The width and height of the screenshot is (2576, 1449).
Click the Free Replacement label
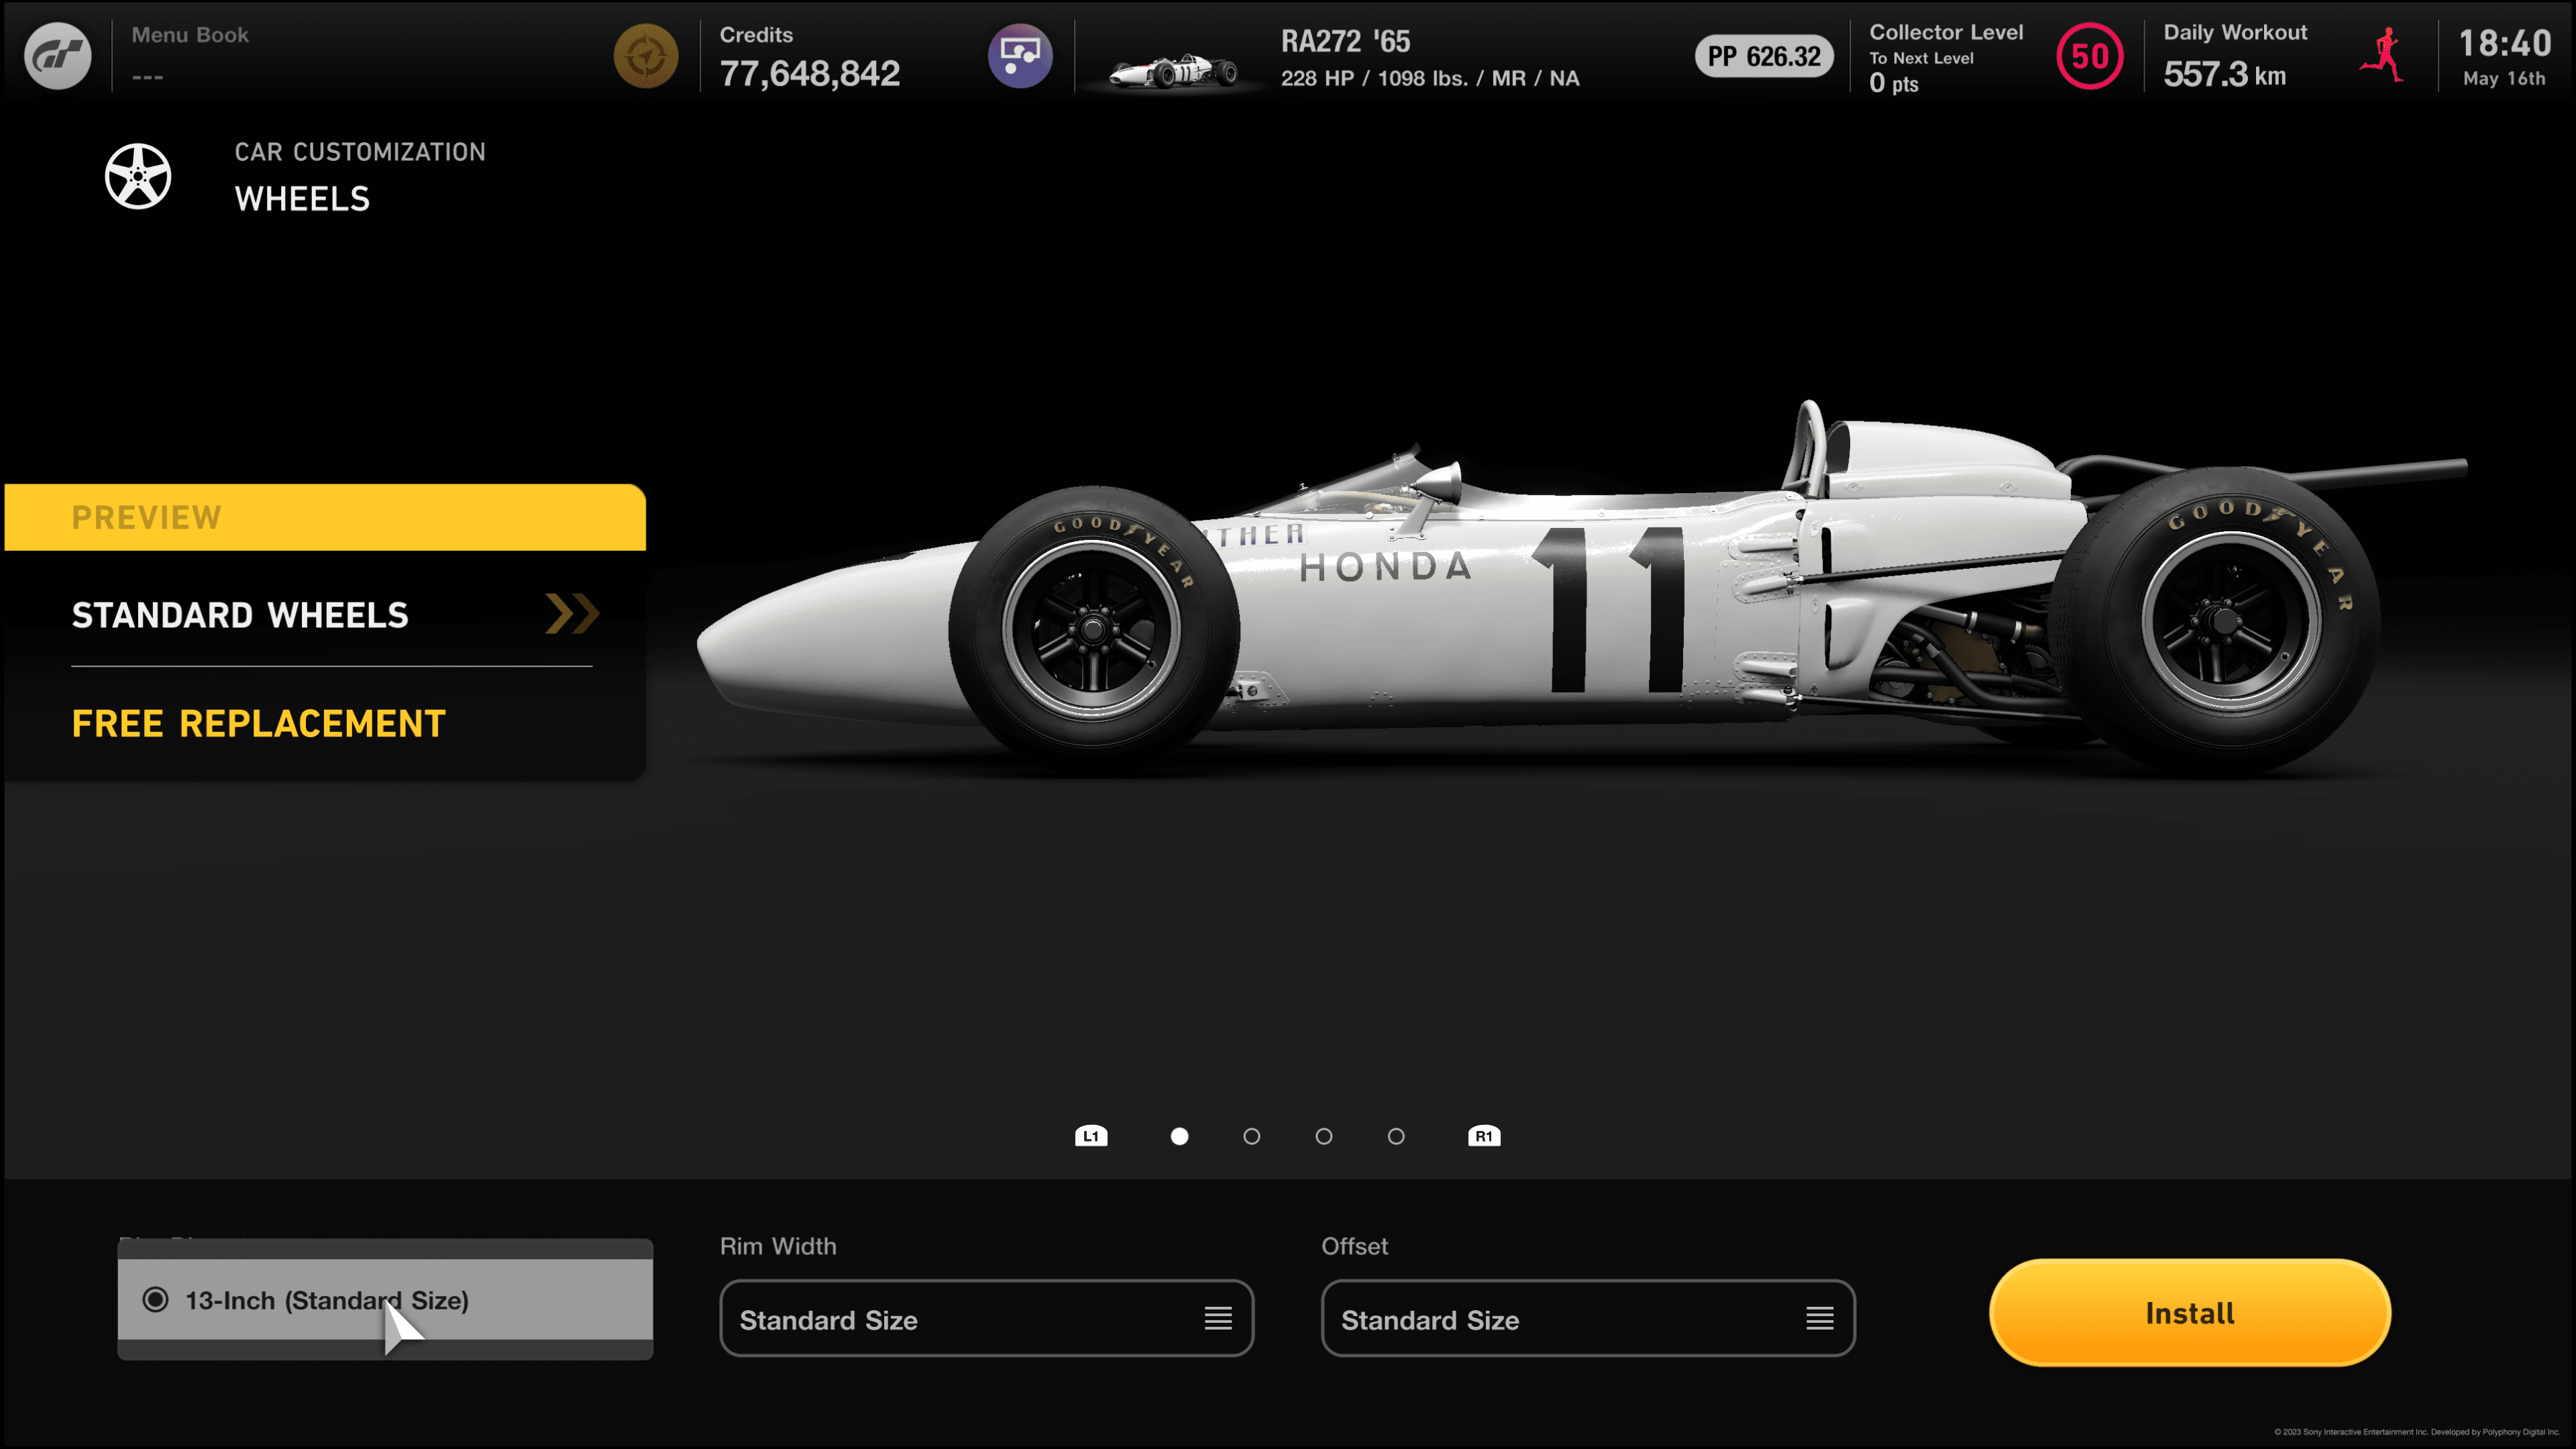(x=259, y=723)
